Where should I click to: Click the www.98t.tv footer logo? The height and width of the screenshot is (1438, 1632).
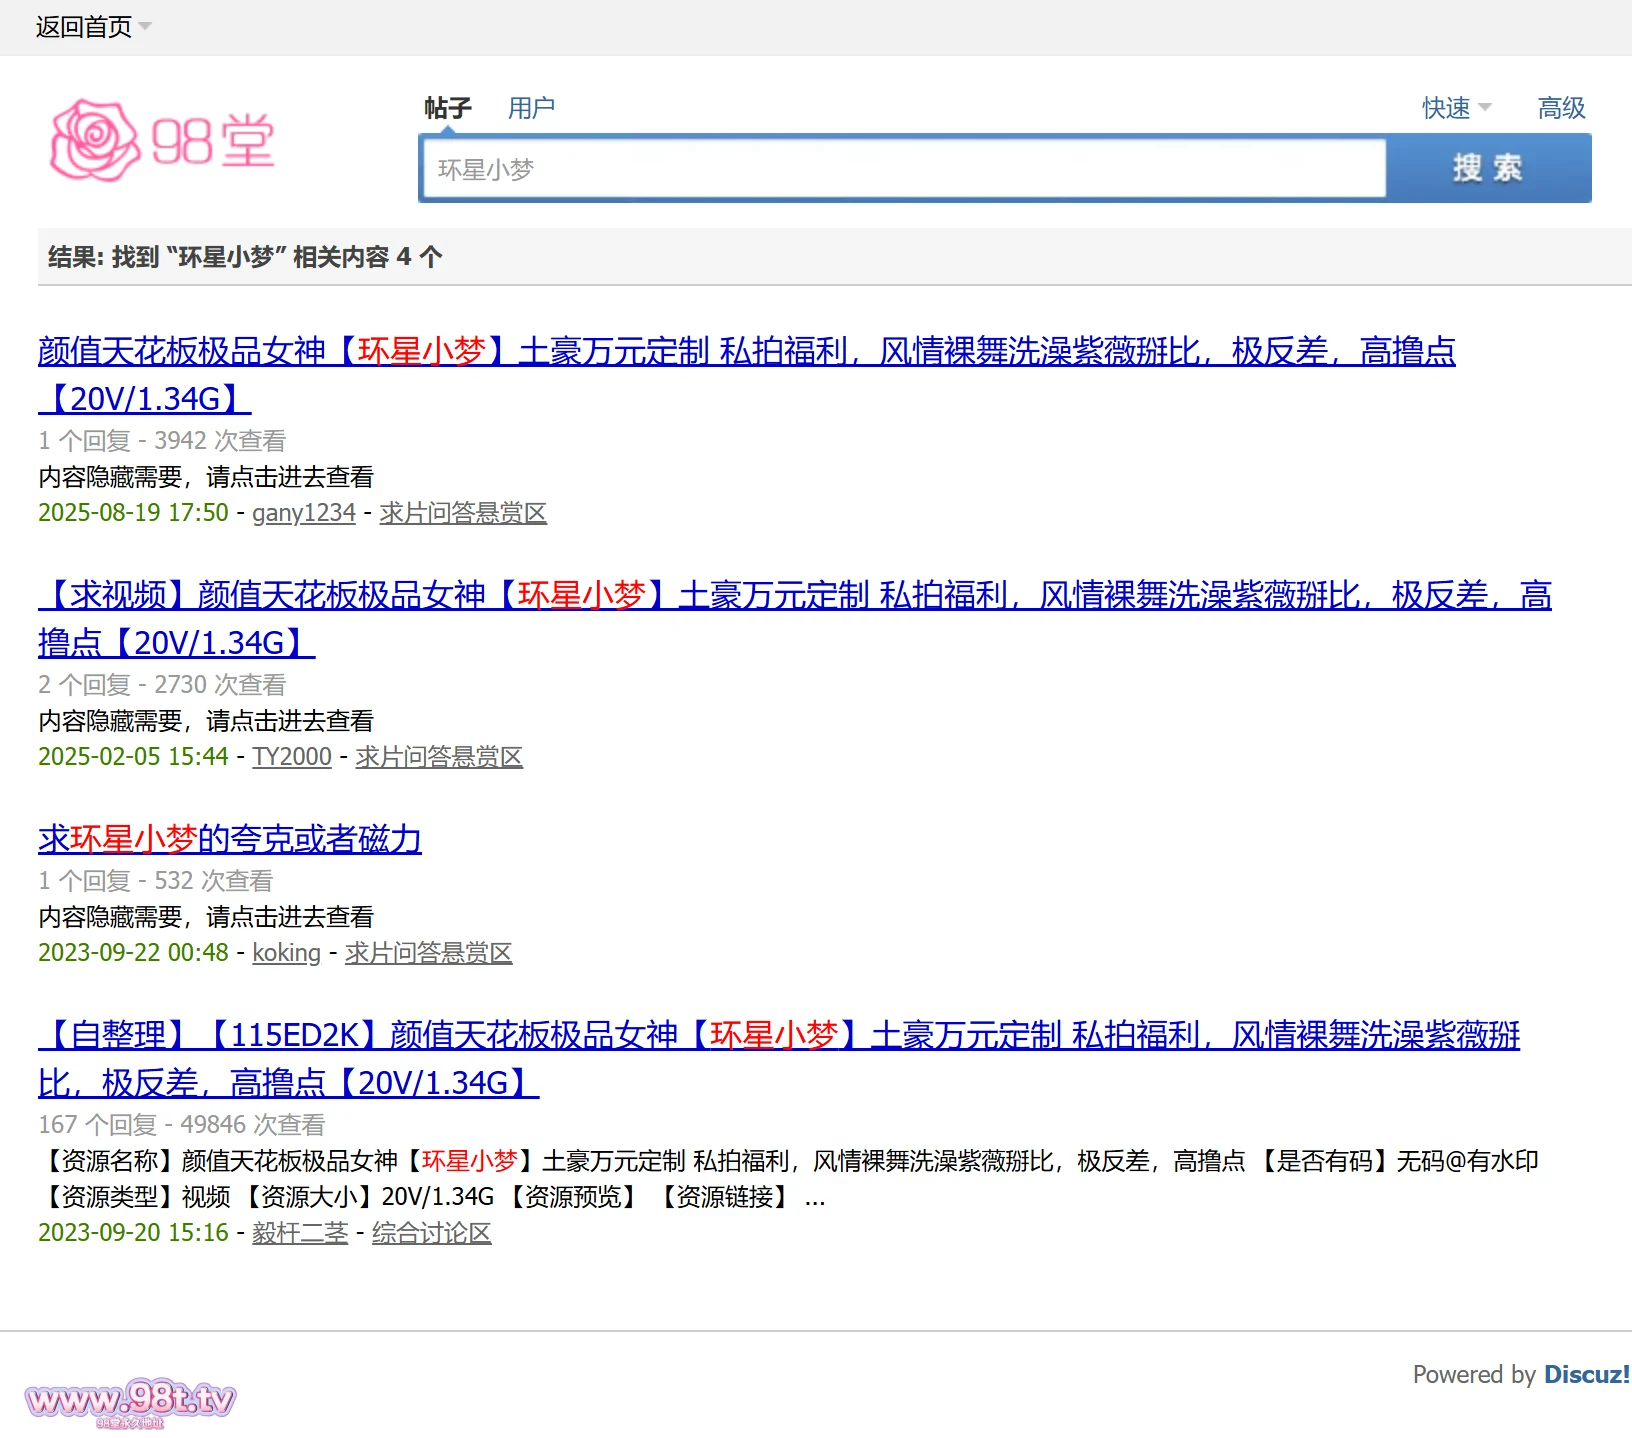(x=130, y=1400)
